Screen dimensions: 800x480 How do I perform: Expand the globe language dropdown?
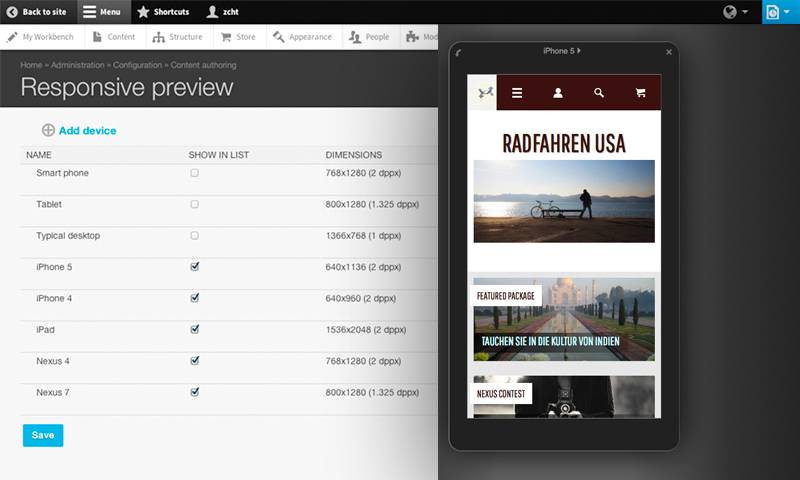click(x=735, y=12)
